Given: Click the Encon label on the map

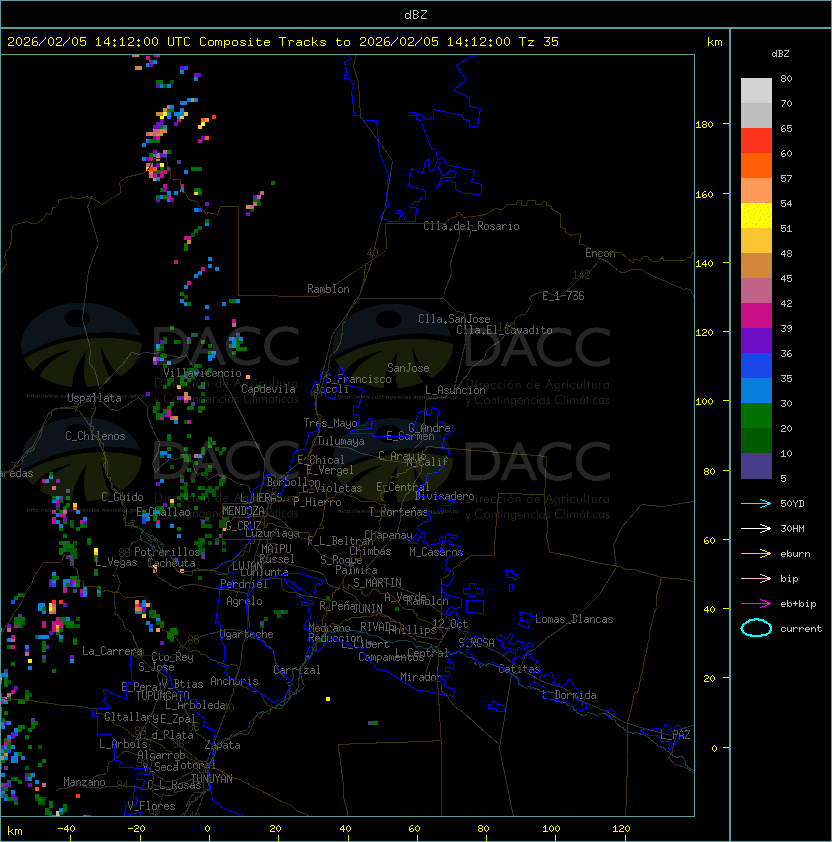Looking at the screenshot, I should tap(600, 253).
